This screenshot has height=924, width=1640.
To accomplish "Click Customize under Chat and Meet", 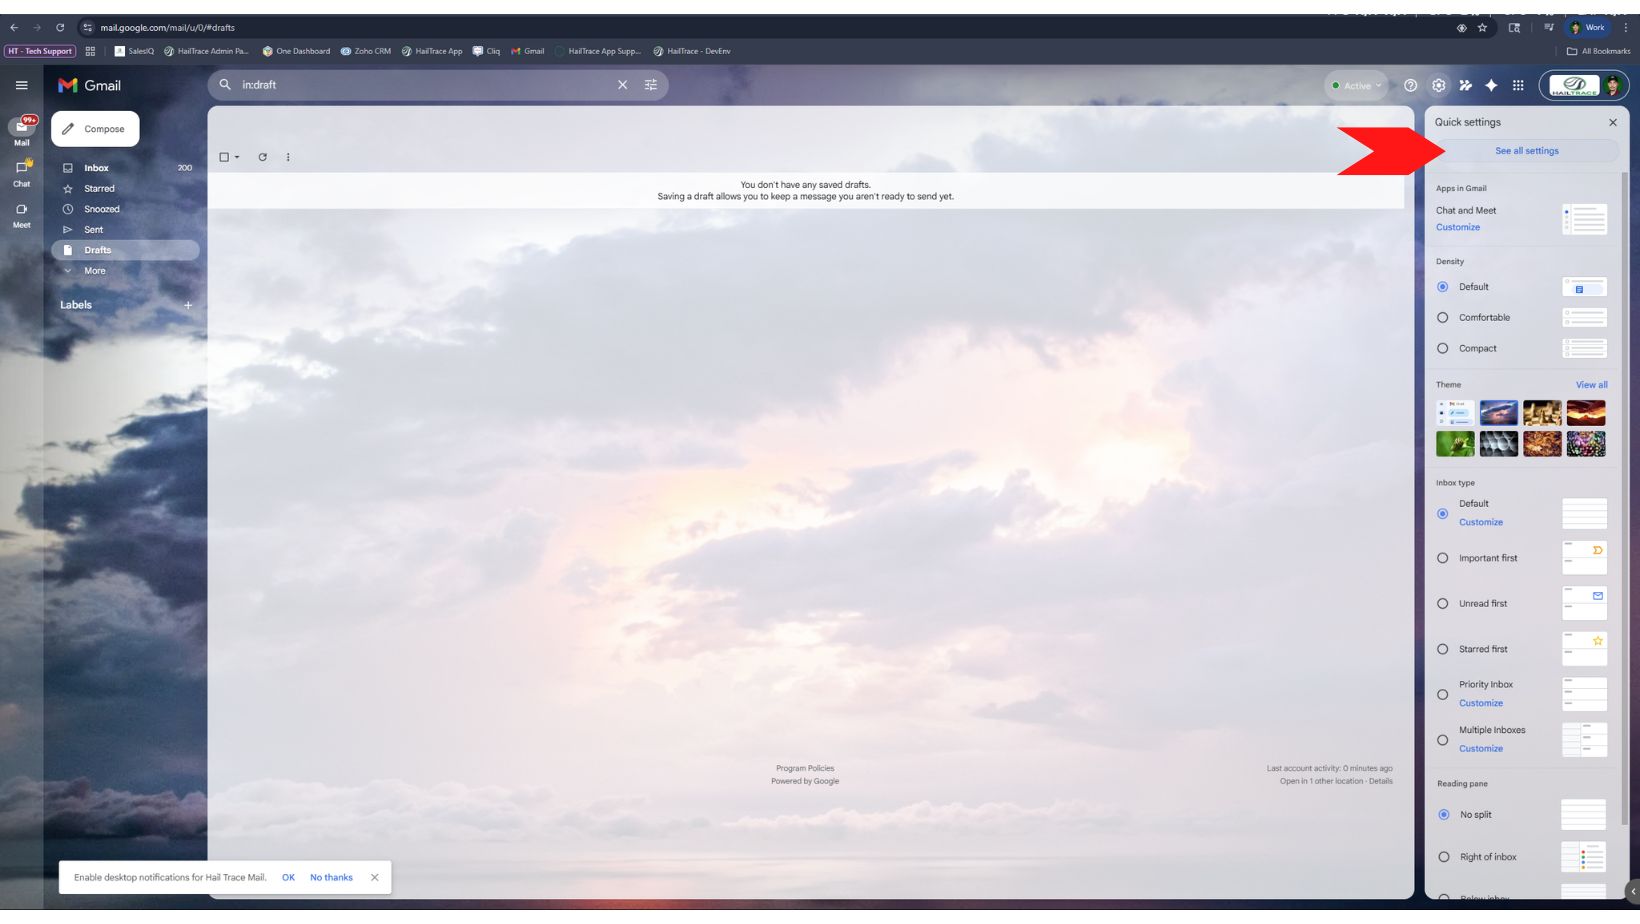I will [1458, 227].
